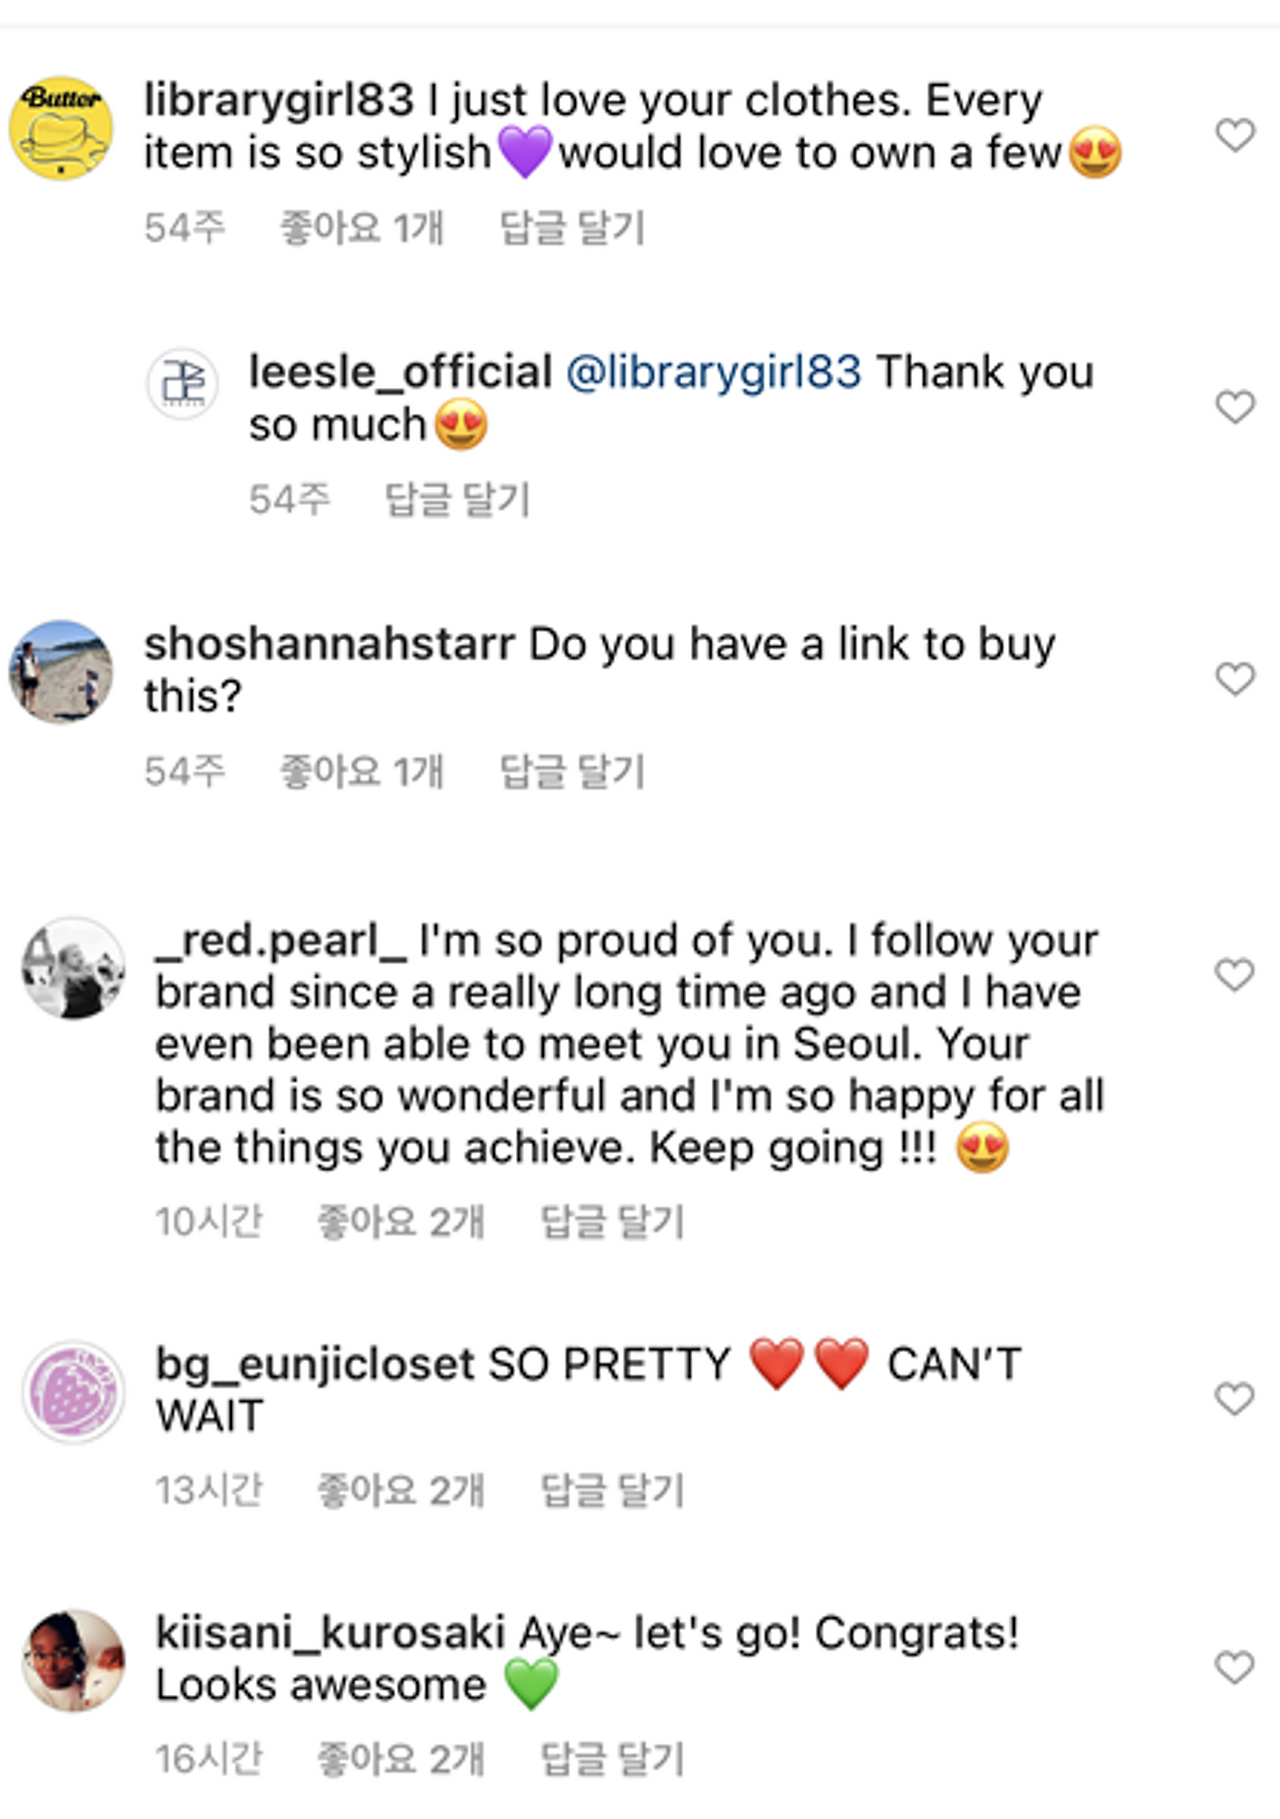Tap the heart beside shoshannahstarr's comment
This screenshot has width=1280, height=1819.
pyautogui.click(x=1235, y=679)
